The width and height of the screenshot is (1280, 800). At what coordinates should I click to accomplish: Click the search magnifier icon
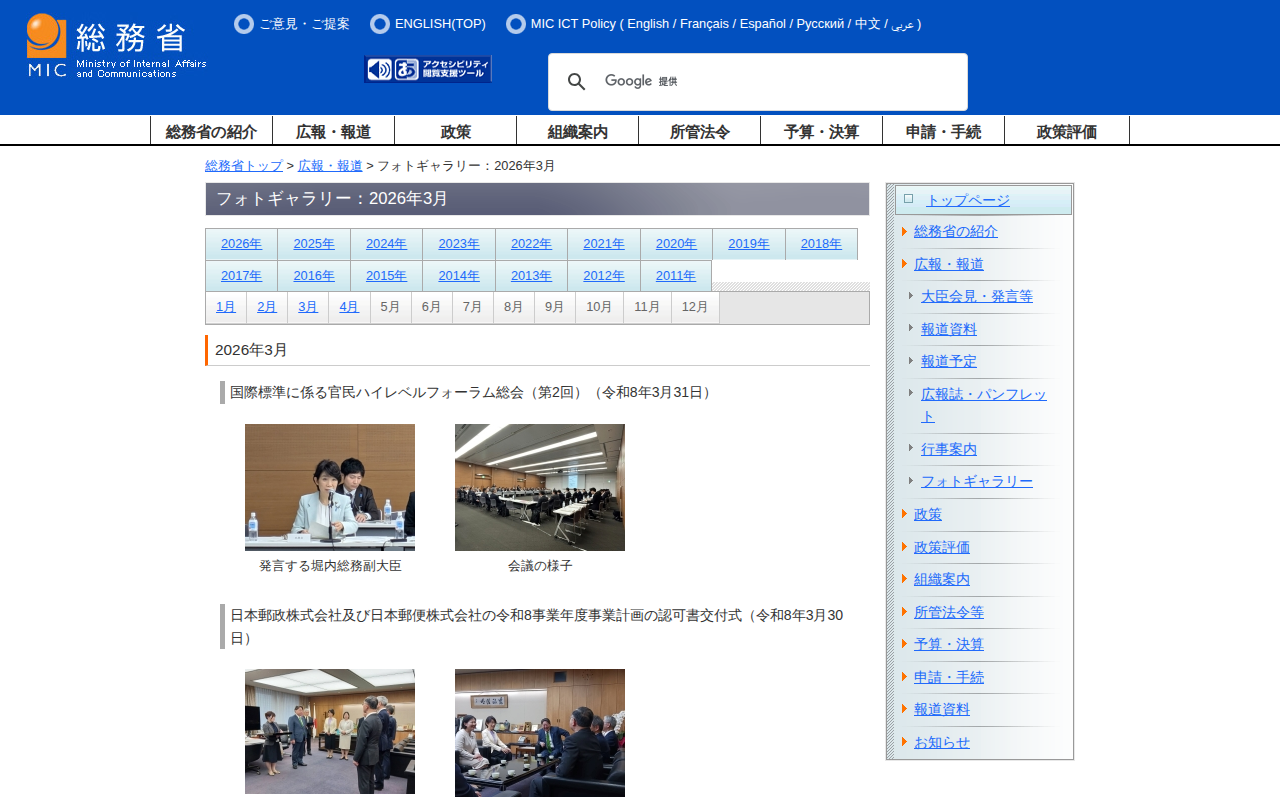pos(576,82)
